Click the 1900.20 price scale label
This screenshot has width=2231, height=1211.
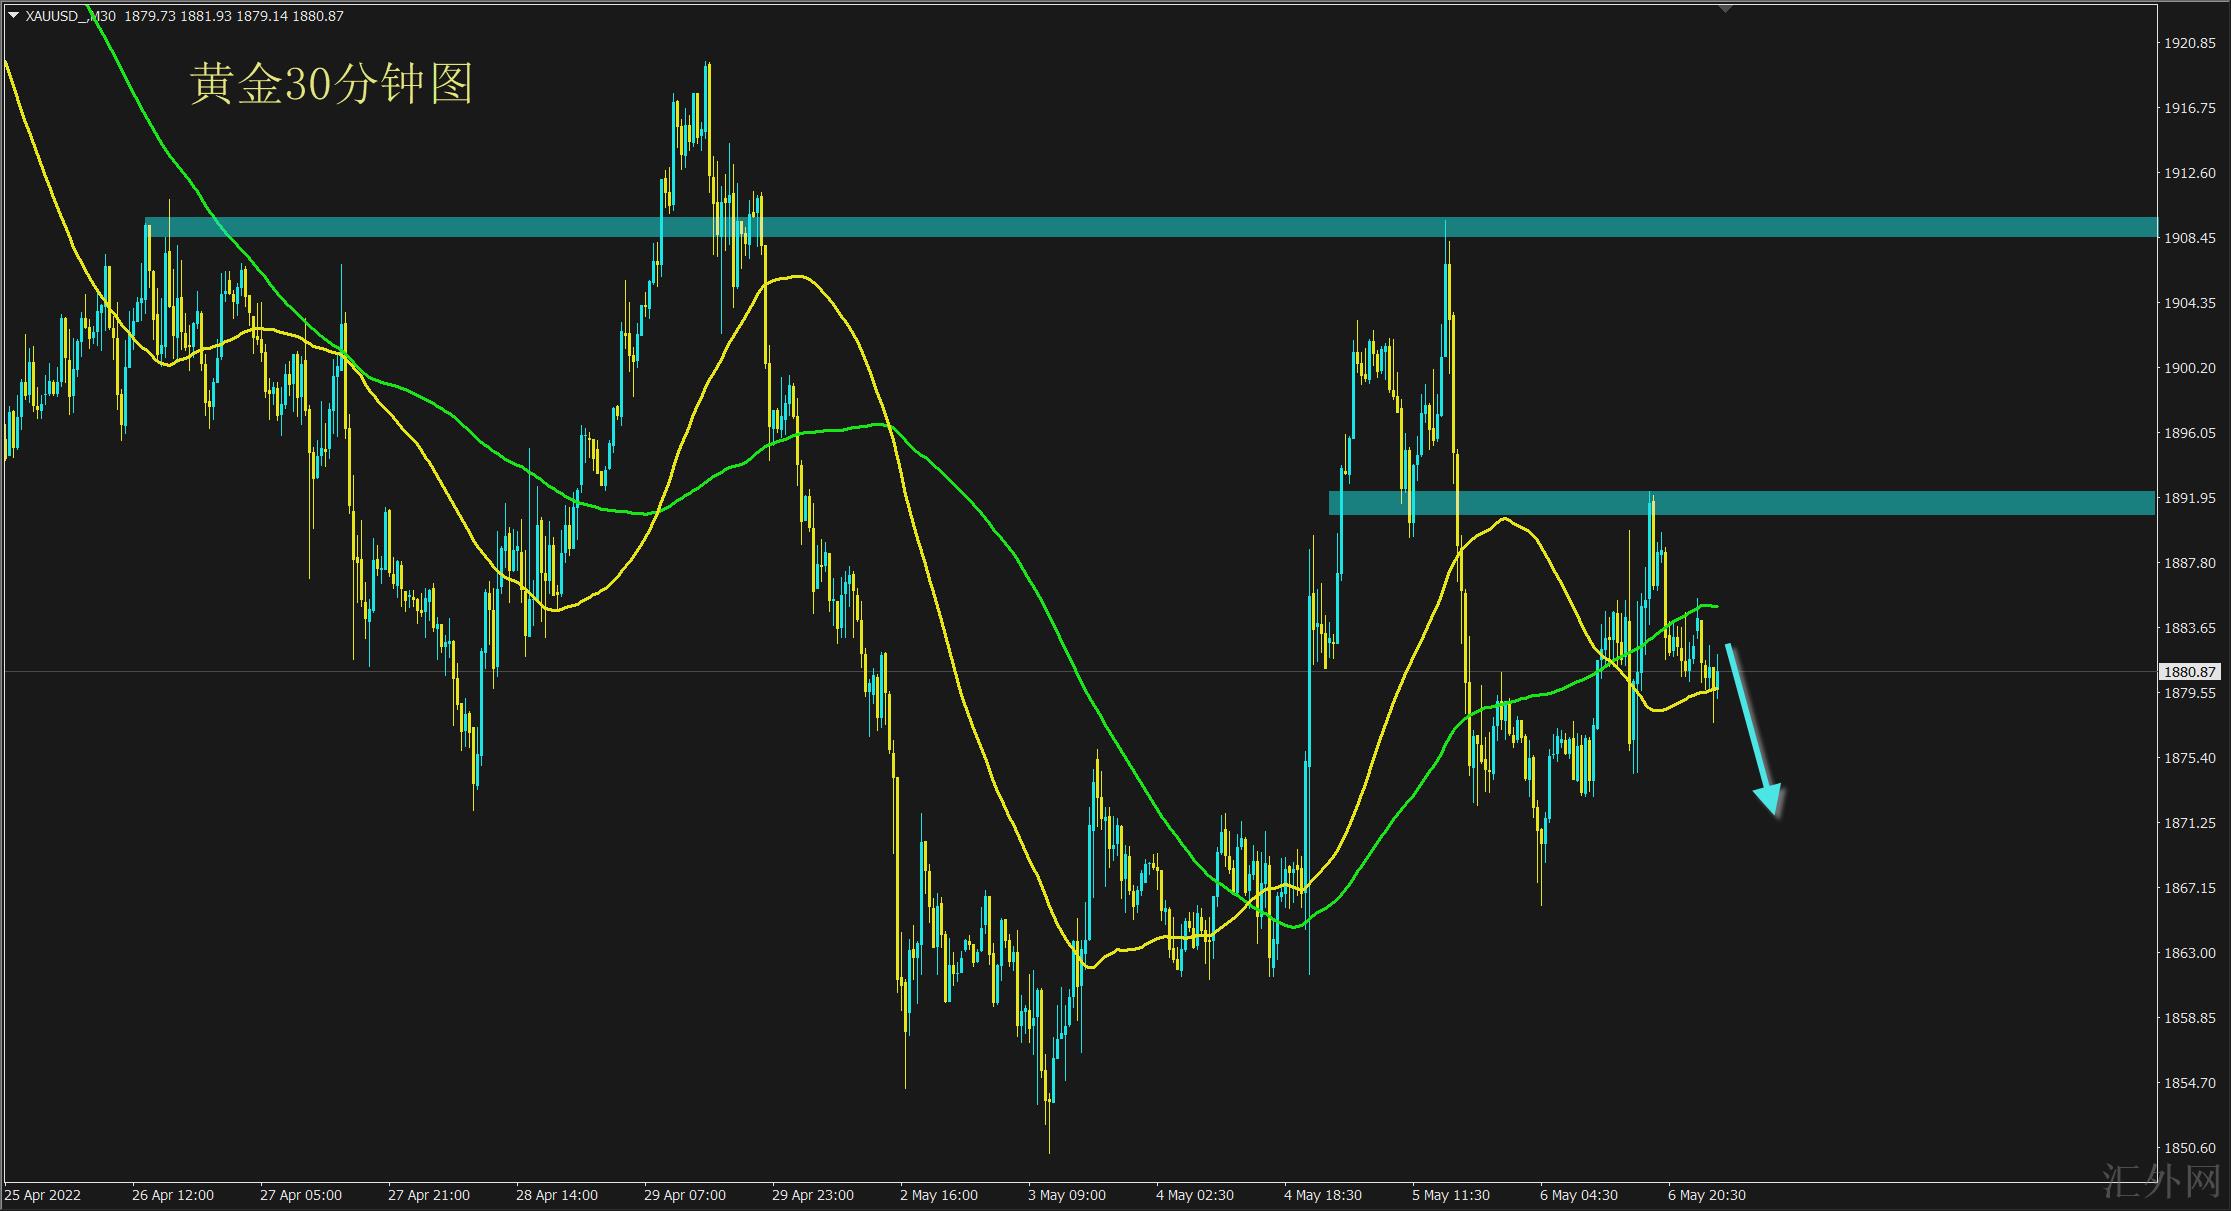pyautogui.click(x=2189, y=368)
